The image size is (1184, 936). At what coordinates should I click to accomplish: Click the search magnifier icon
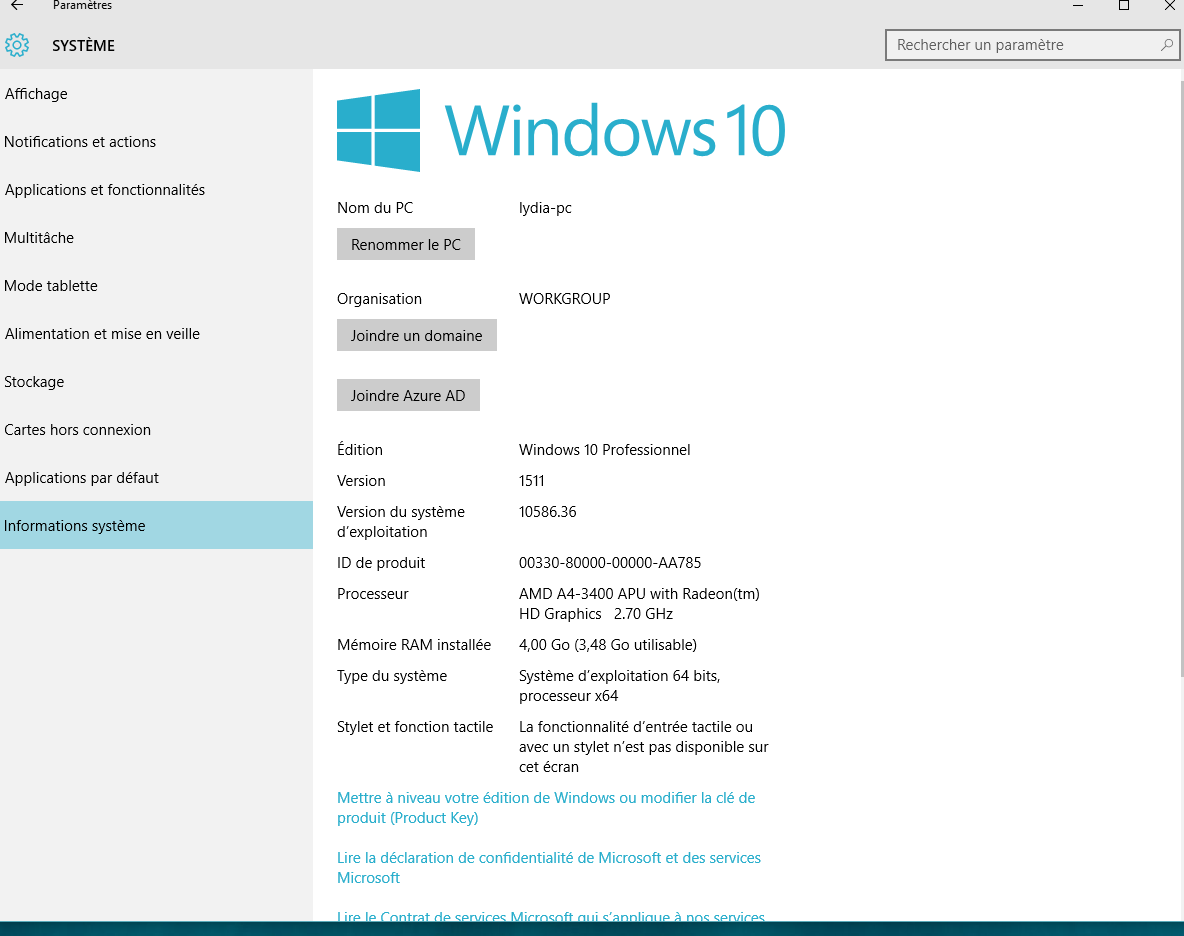pyautogui.click(x=1166, y=45)
